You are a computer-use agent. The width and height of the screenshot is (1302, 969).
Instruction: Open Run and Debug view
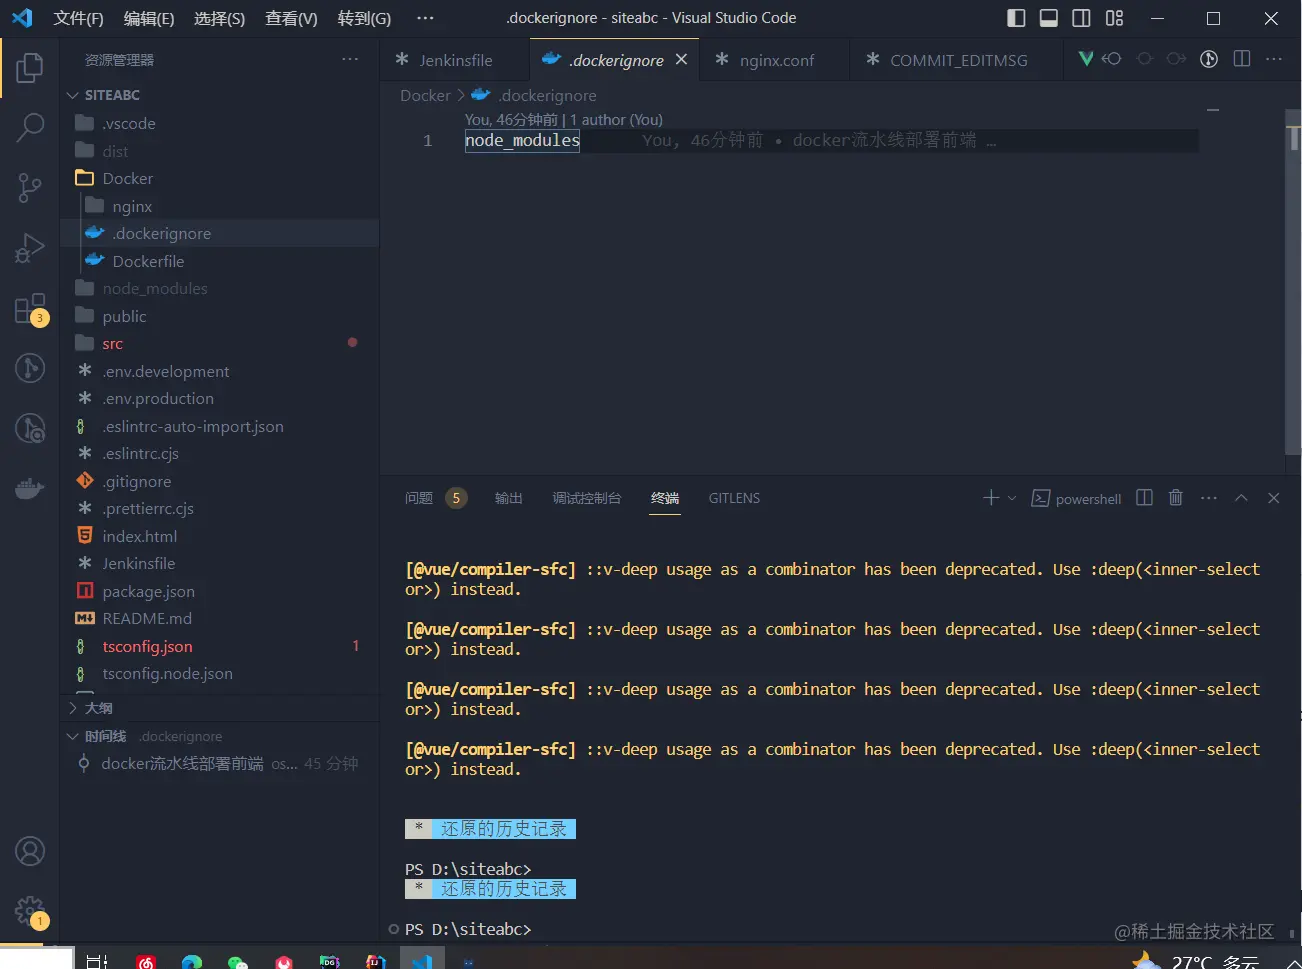[x=30, y=248]
